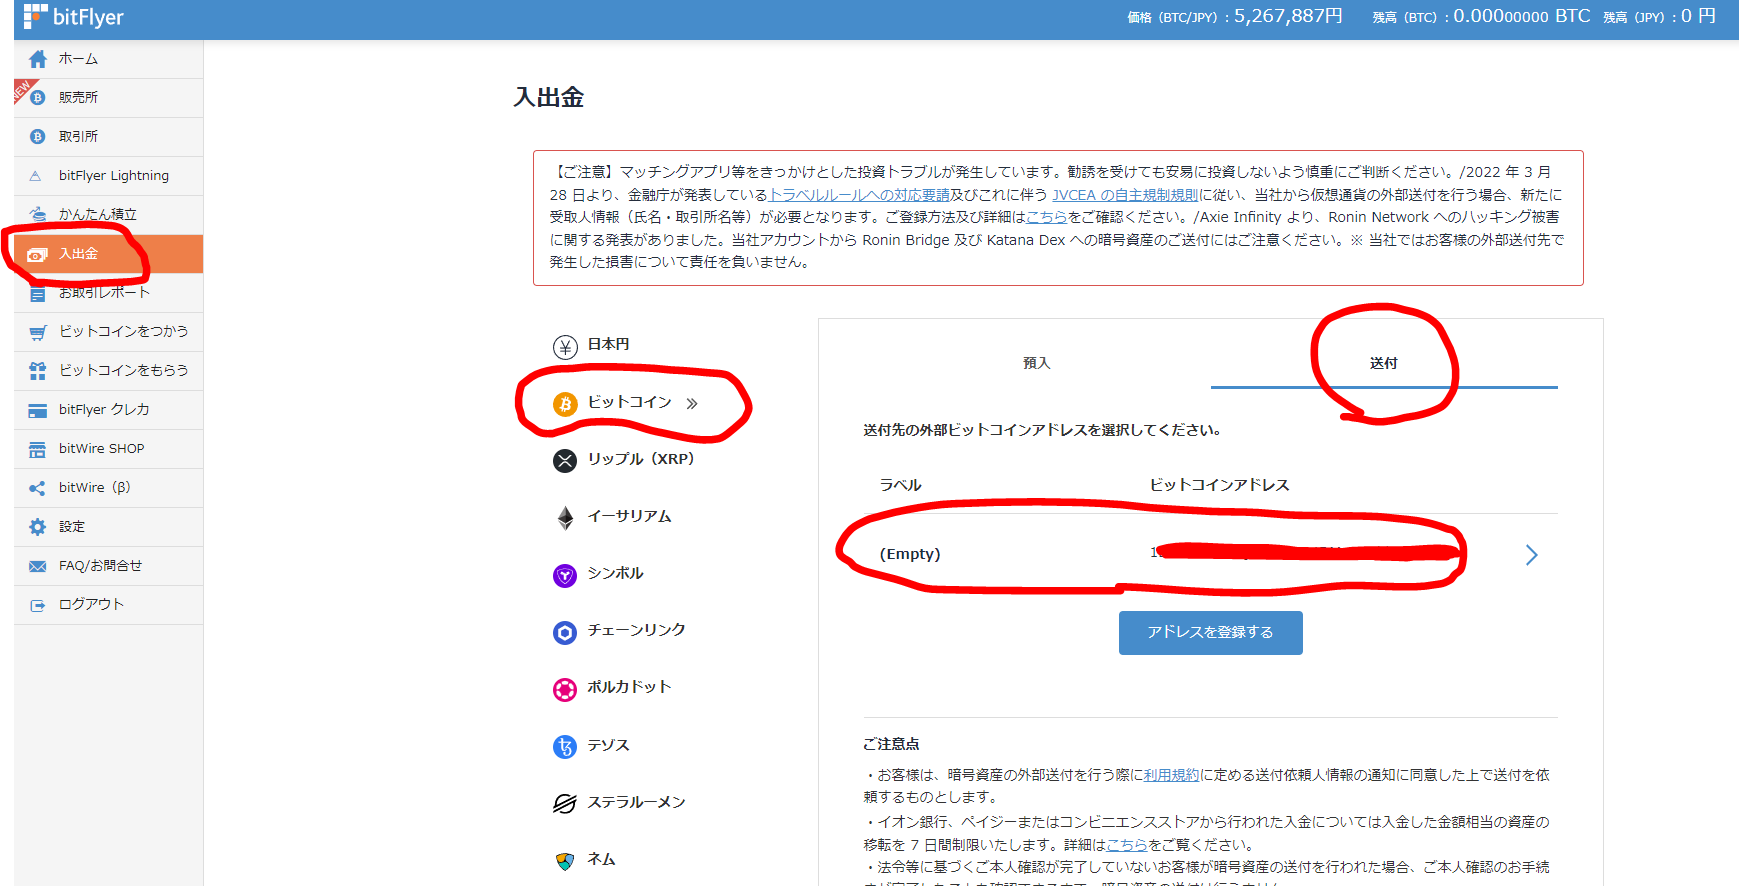Open 入出金 in the sidebar
Image resolution: width=1739 pixels, height=886 pixels.
click(108, 254)
